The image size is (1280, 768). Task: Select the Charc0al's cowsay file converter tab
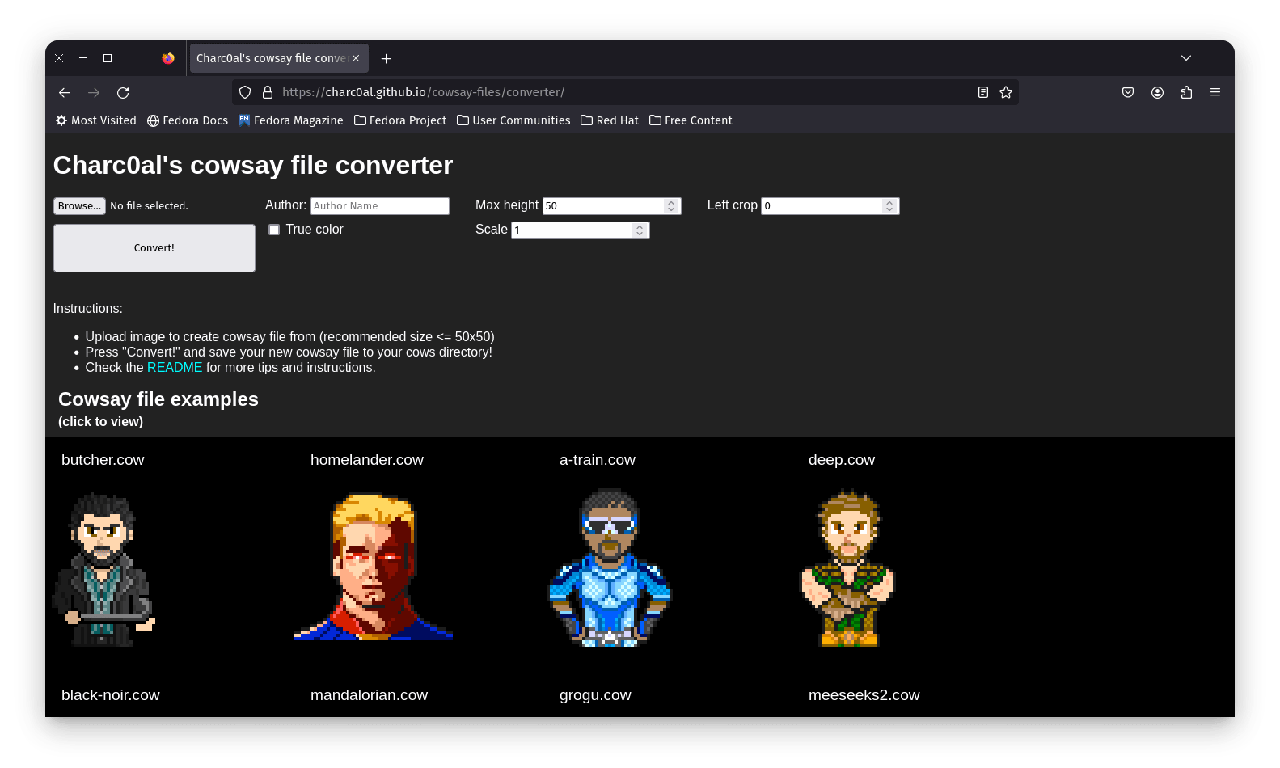(x=271, y=59)
